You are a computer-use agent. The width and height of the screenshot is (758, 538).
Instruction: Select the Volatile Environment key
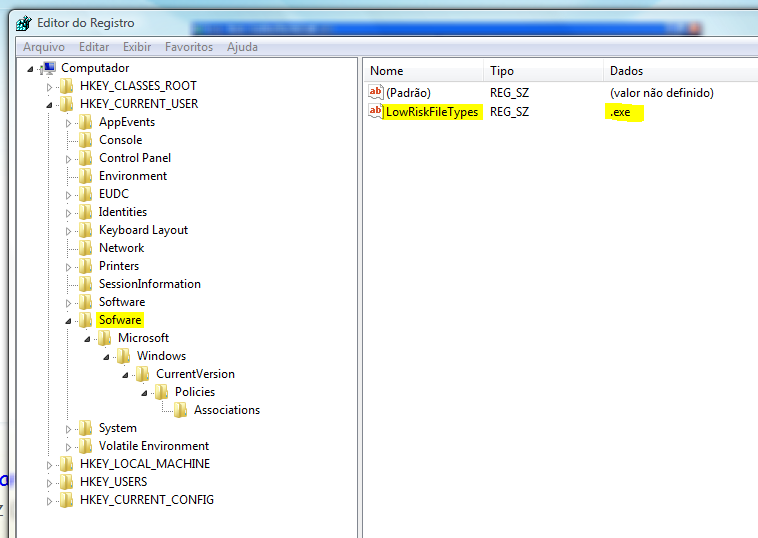click(x=153, y=446)
